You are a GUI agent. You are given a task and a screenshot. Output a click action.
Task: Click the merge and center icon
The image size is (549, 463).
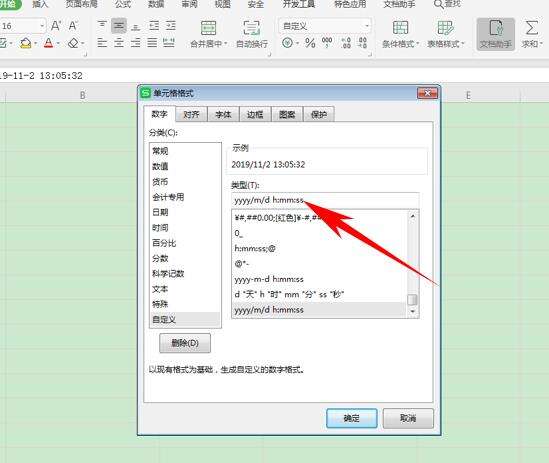point(208,28)
